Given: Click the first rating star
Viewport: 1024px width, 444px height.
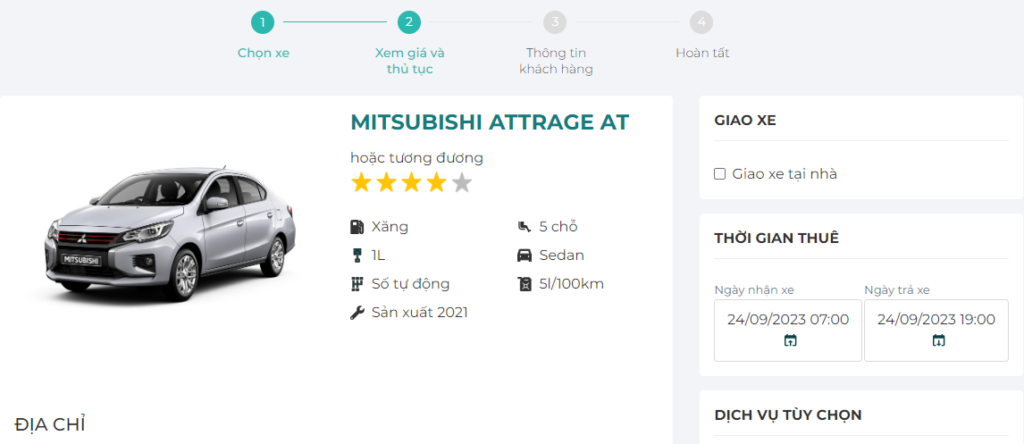Looking at the screenshot, I should coord(361,183).
